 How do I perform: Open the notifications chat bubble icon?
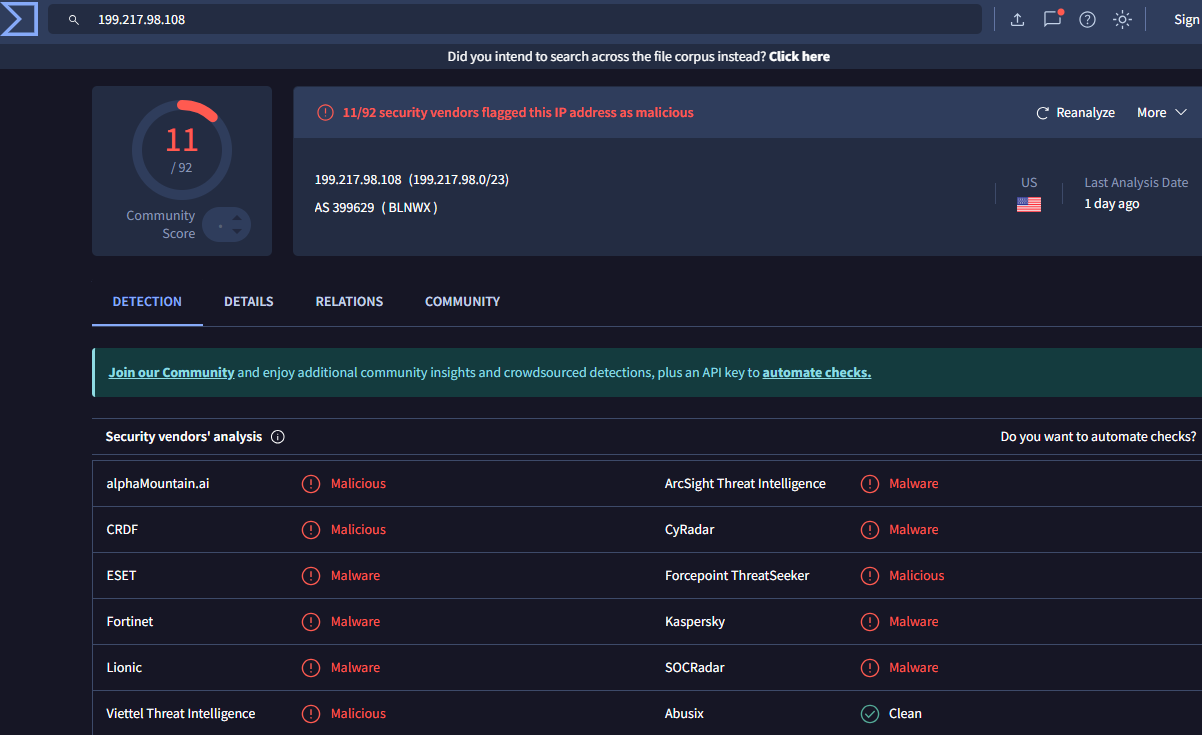click(1052, 20)
